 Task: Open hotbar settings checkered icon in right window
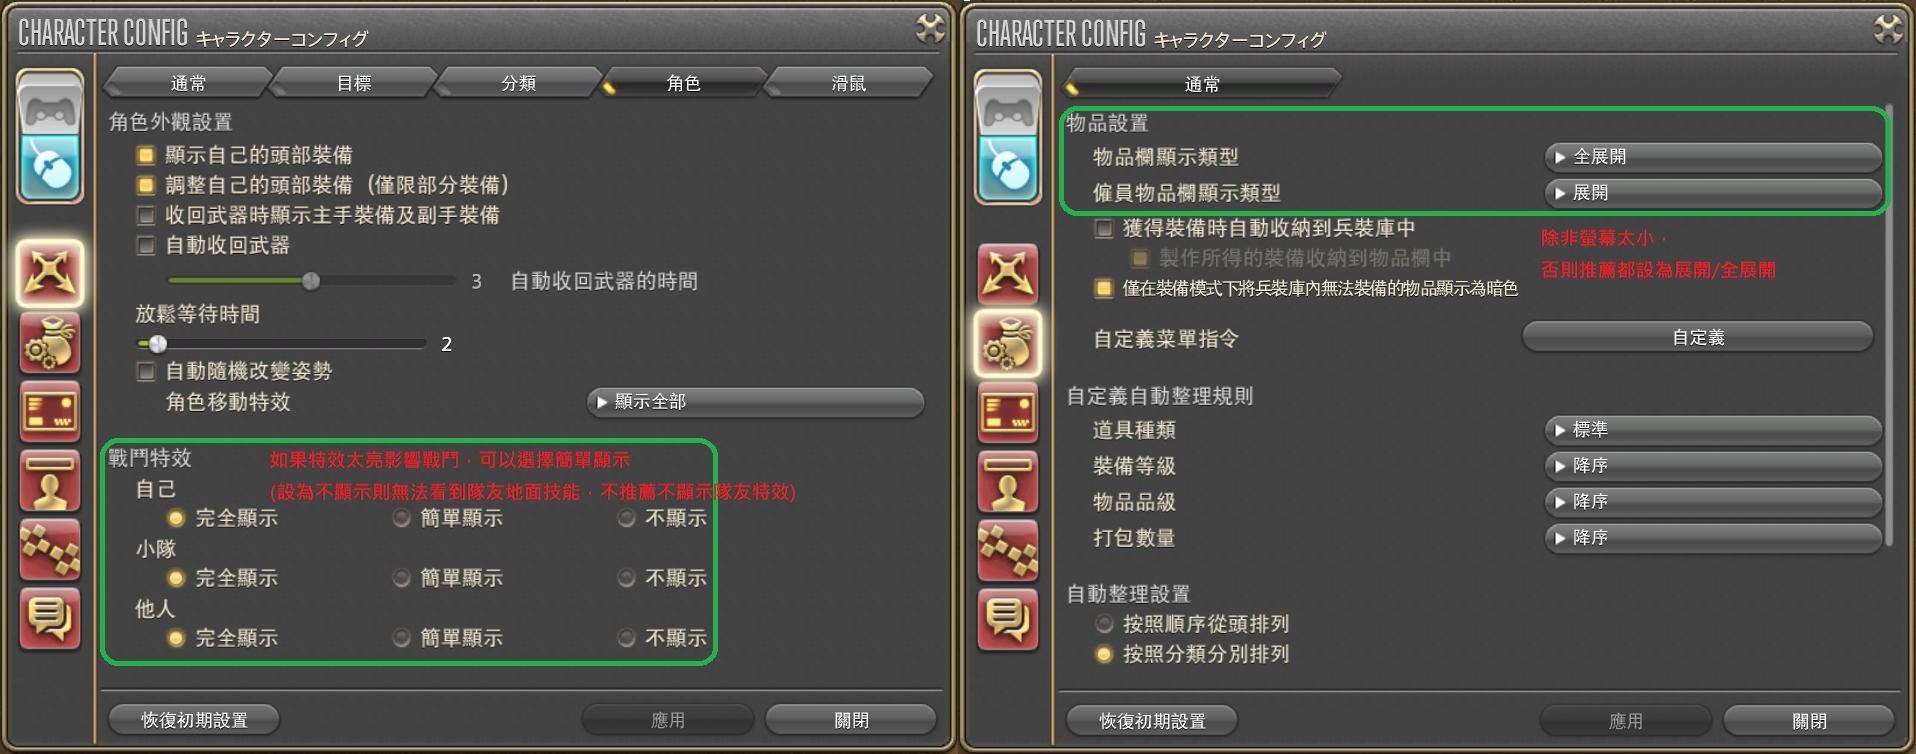click(1008, 551)
